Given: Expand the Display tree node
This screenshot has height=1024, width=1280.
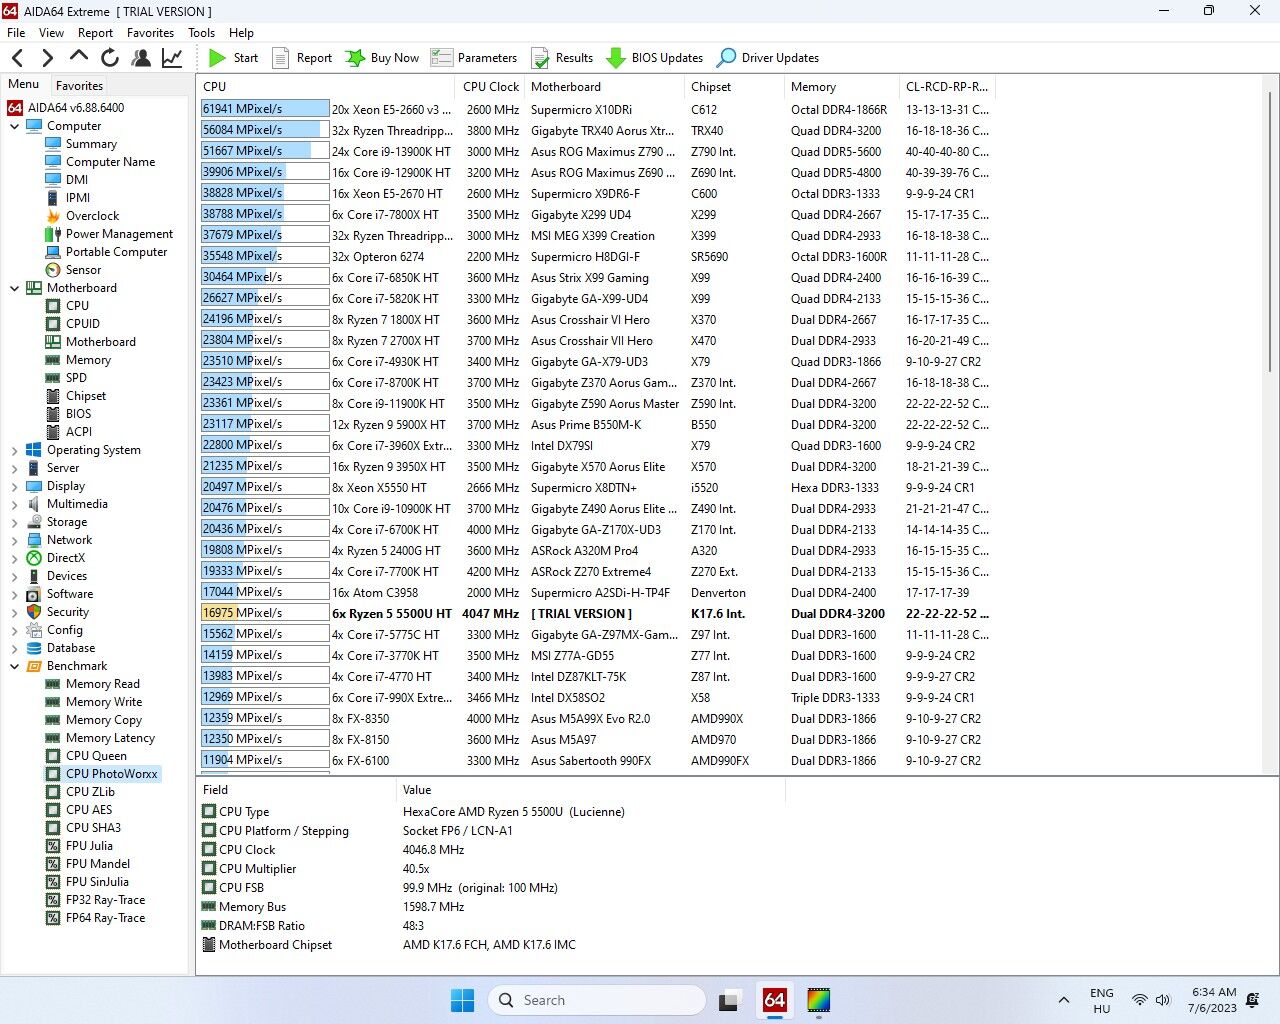Looking at the screenshot, I should [14, 486].
